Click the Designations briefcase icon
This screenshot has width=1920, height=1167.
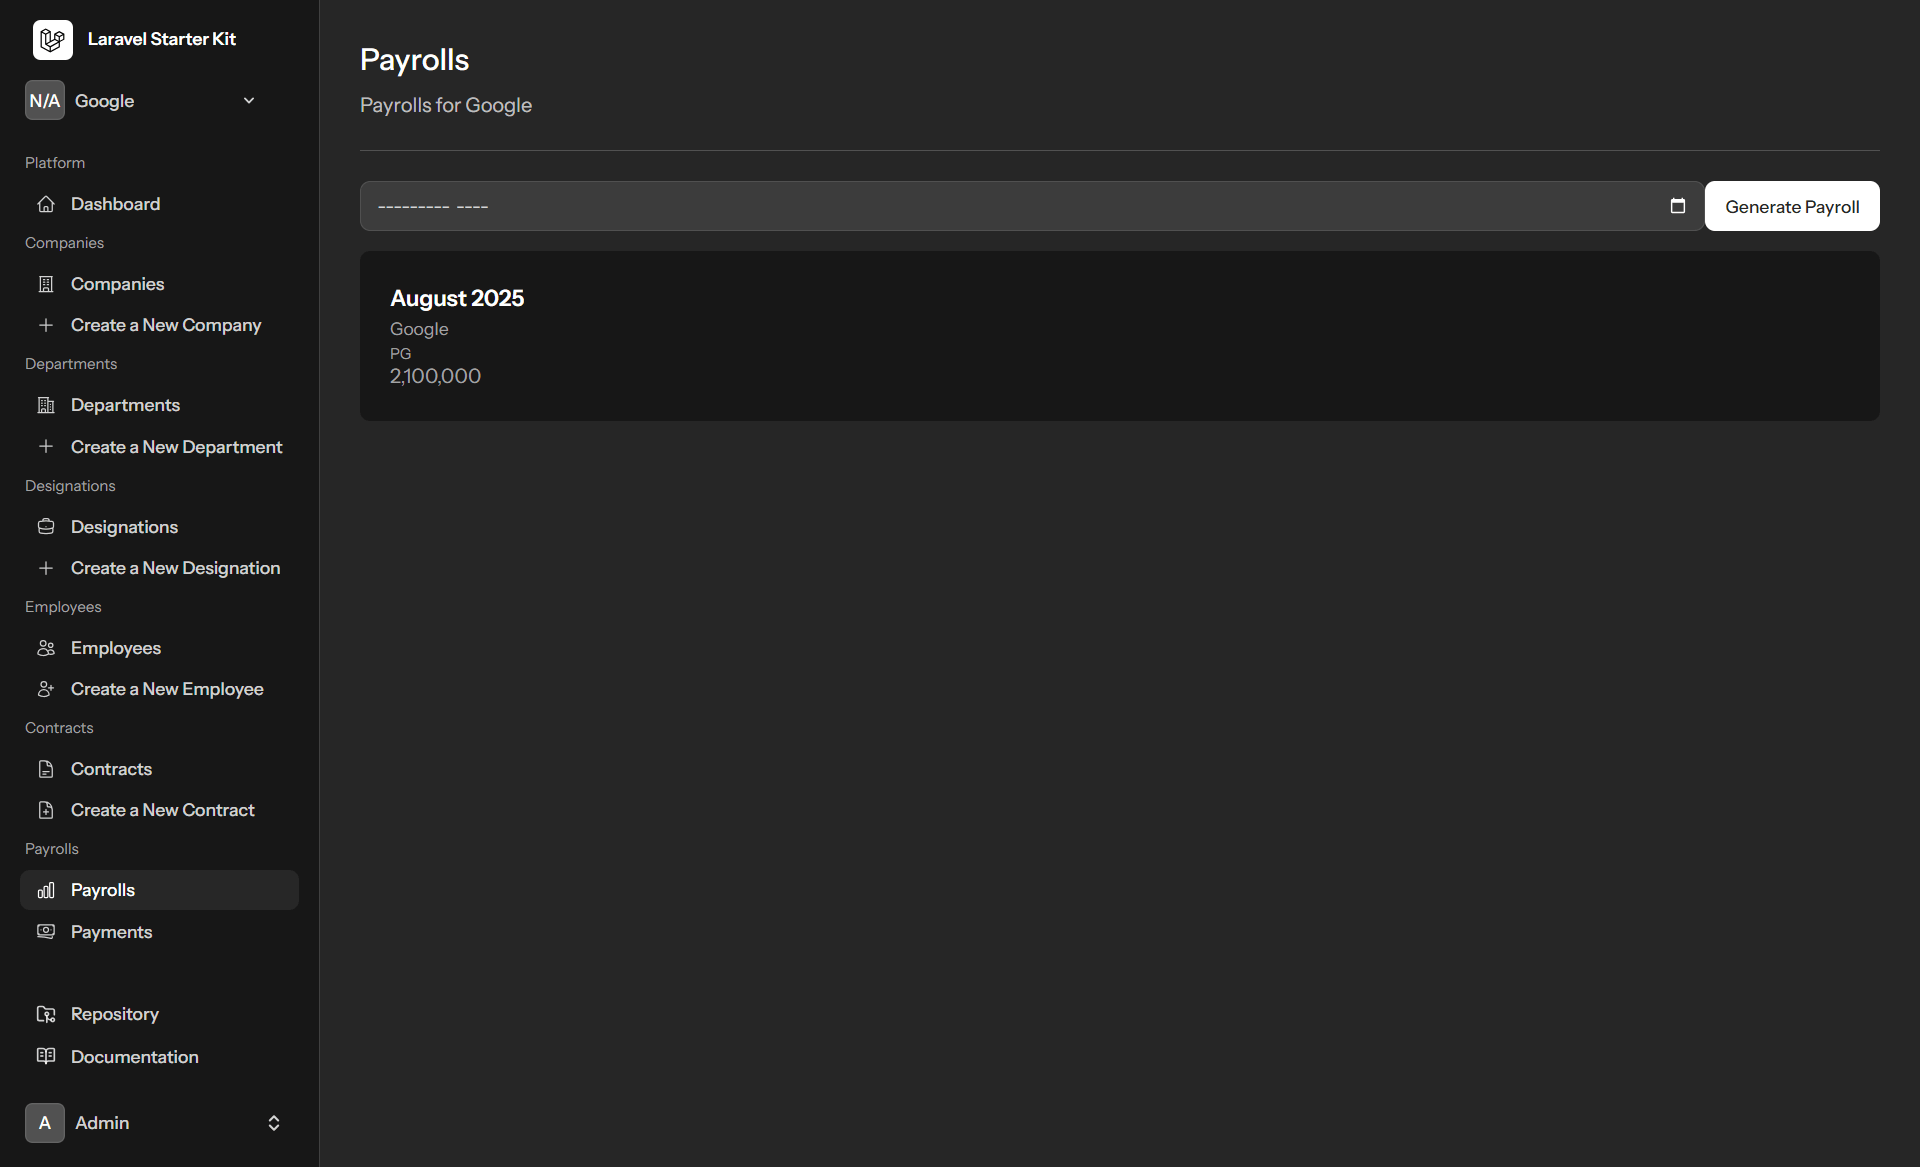(46, 527)
